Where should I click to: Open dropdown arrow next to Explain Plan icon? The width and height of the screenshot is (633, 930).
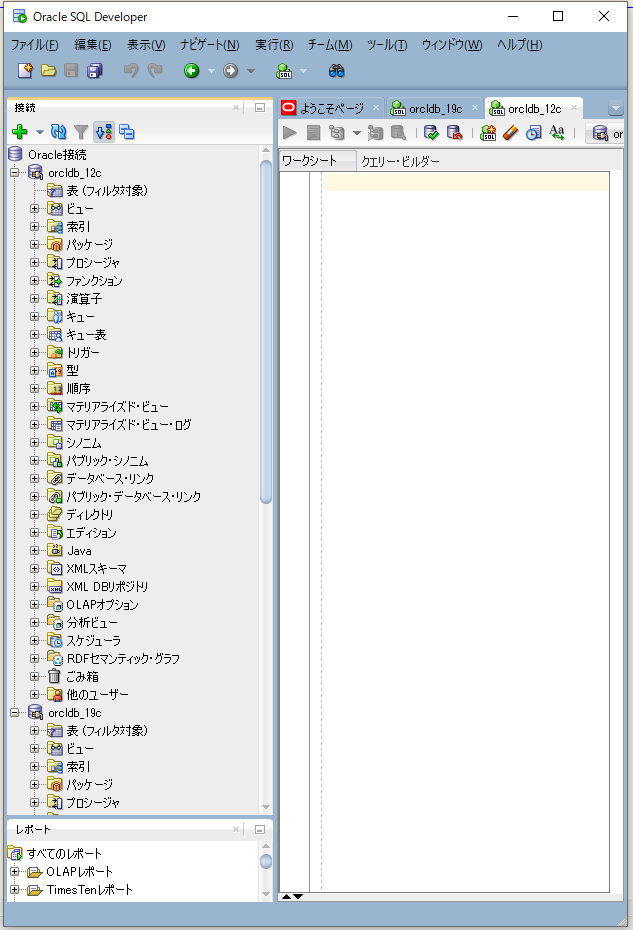[x=357, y=133]
